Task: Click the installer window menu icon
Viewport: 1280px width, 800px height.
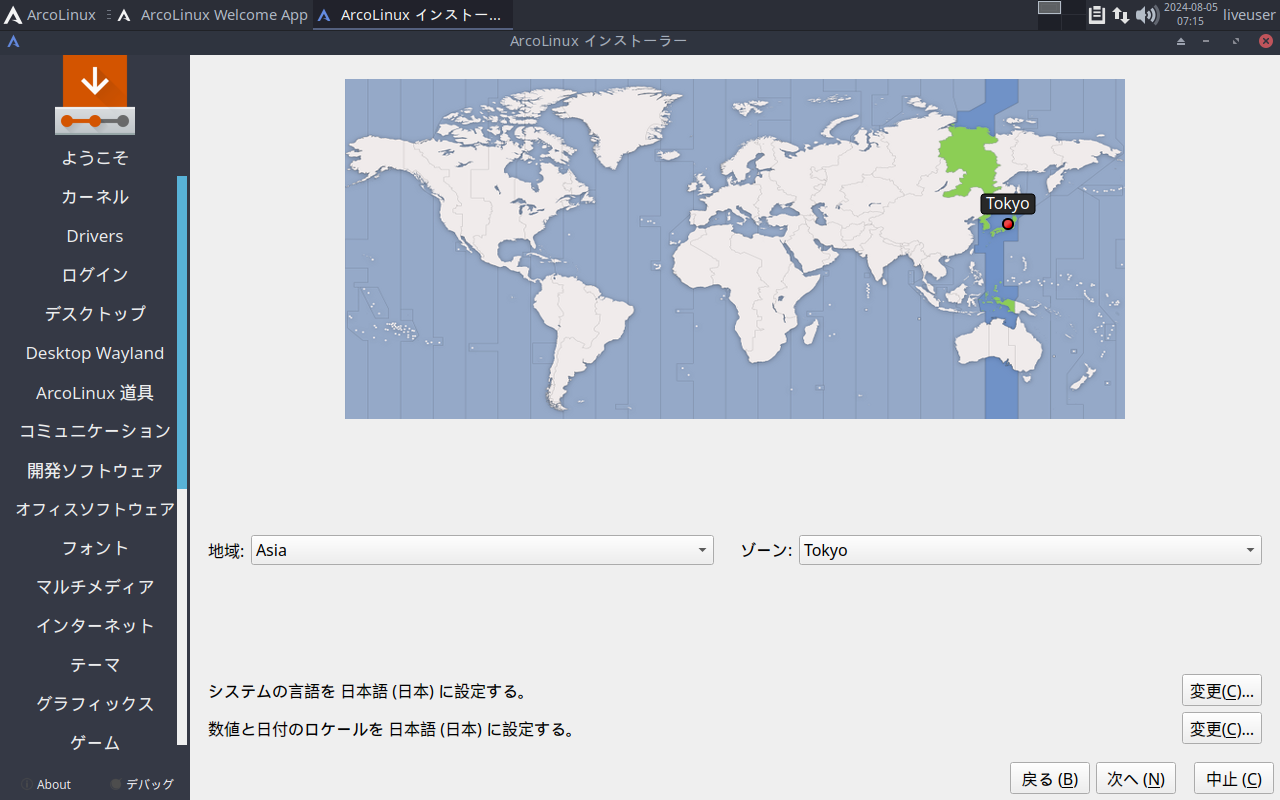Action: (x=13, y=41)
